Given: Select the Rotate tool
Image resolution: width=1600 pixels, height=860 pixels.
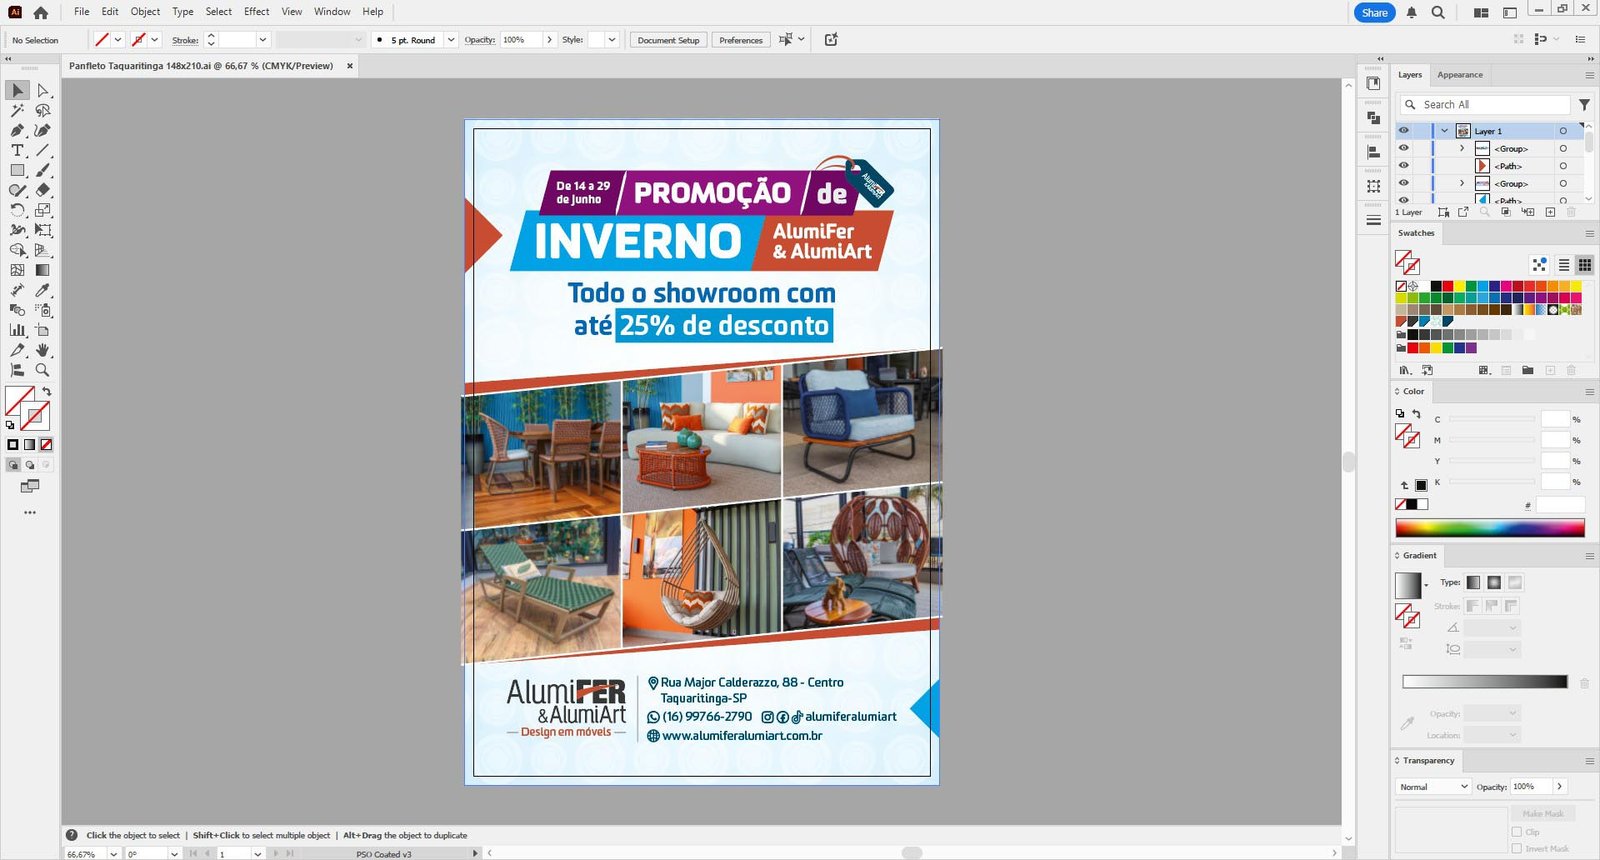Looking at the screenshot, I should pos(17,210).
